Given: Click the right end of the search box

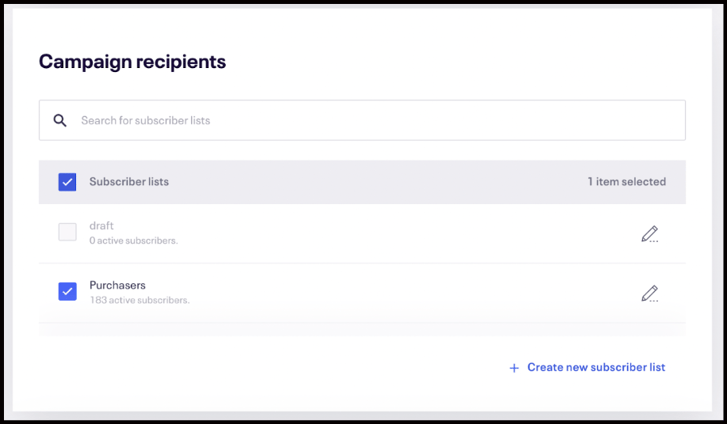Looking at the screenshot, I should pyautogui.click(x=660, y=121).
